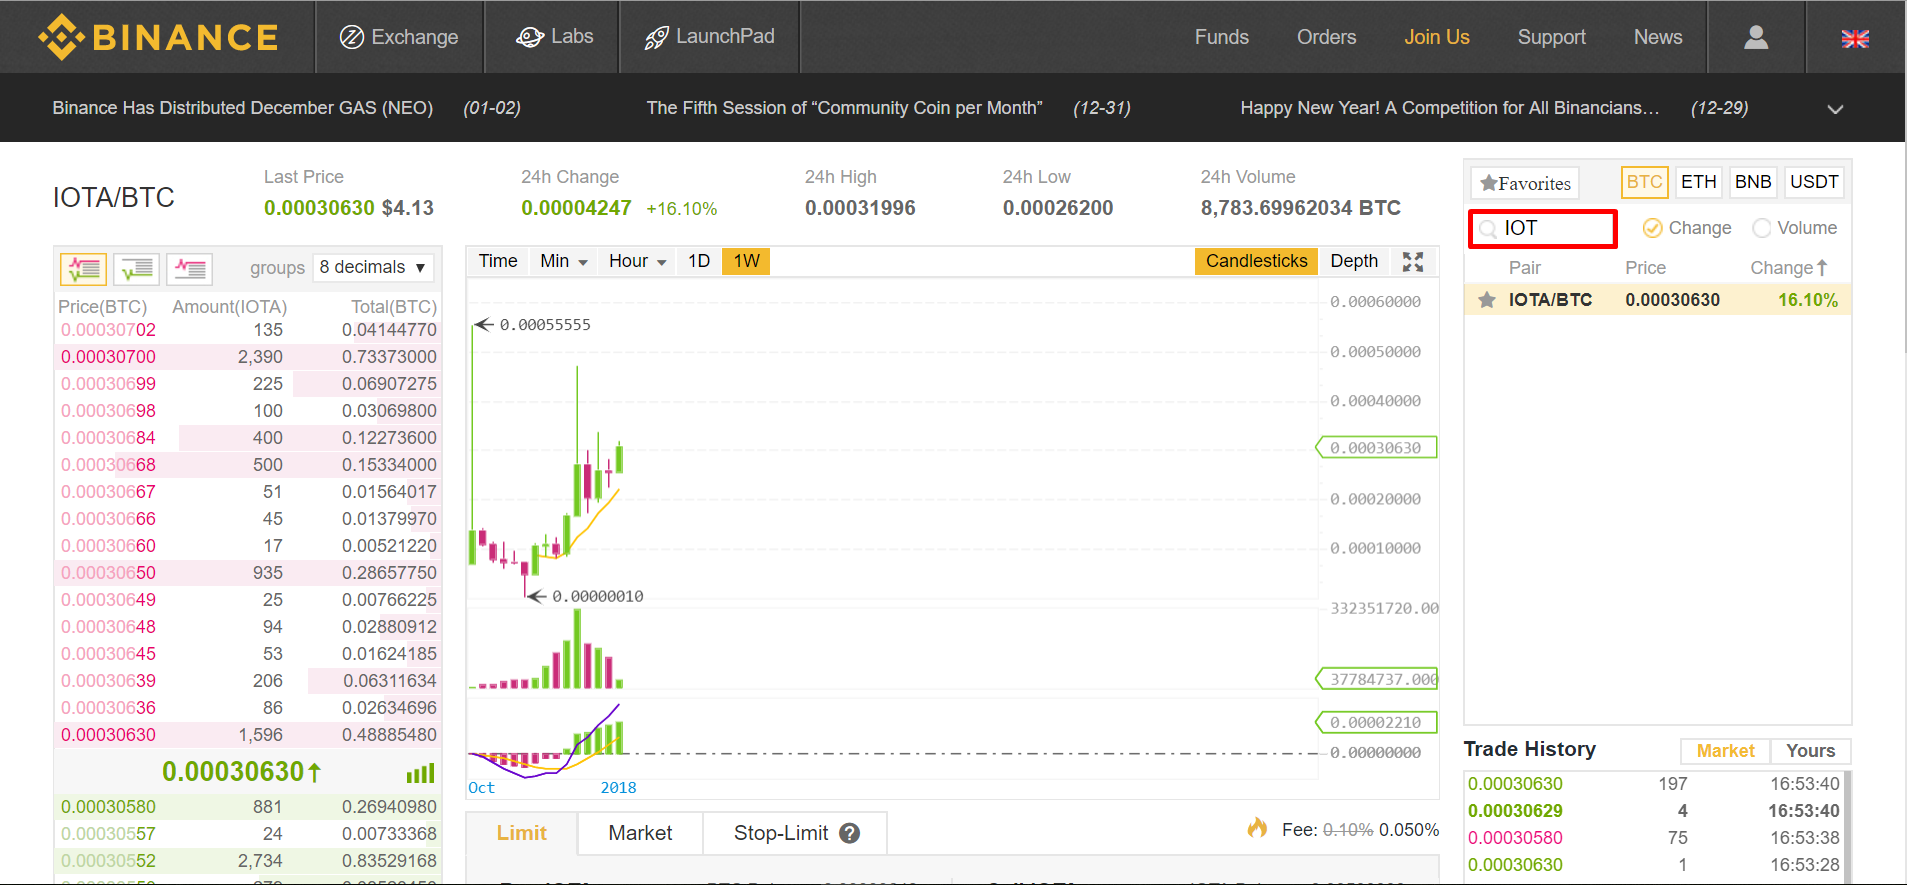Screen dimensions: 1907x885
Task: Click the Stop-Limit help question mark
Action: point(850,833)
